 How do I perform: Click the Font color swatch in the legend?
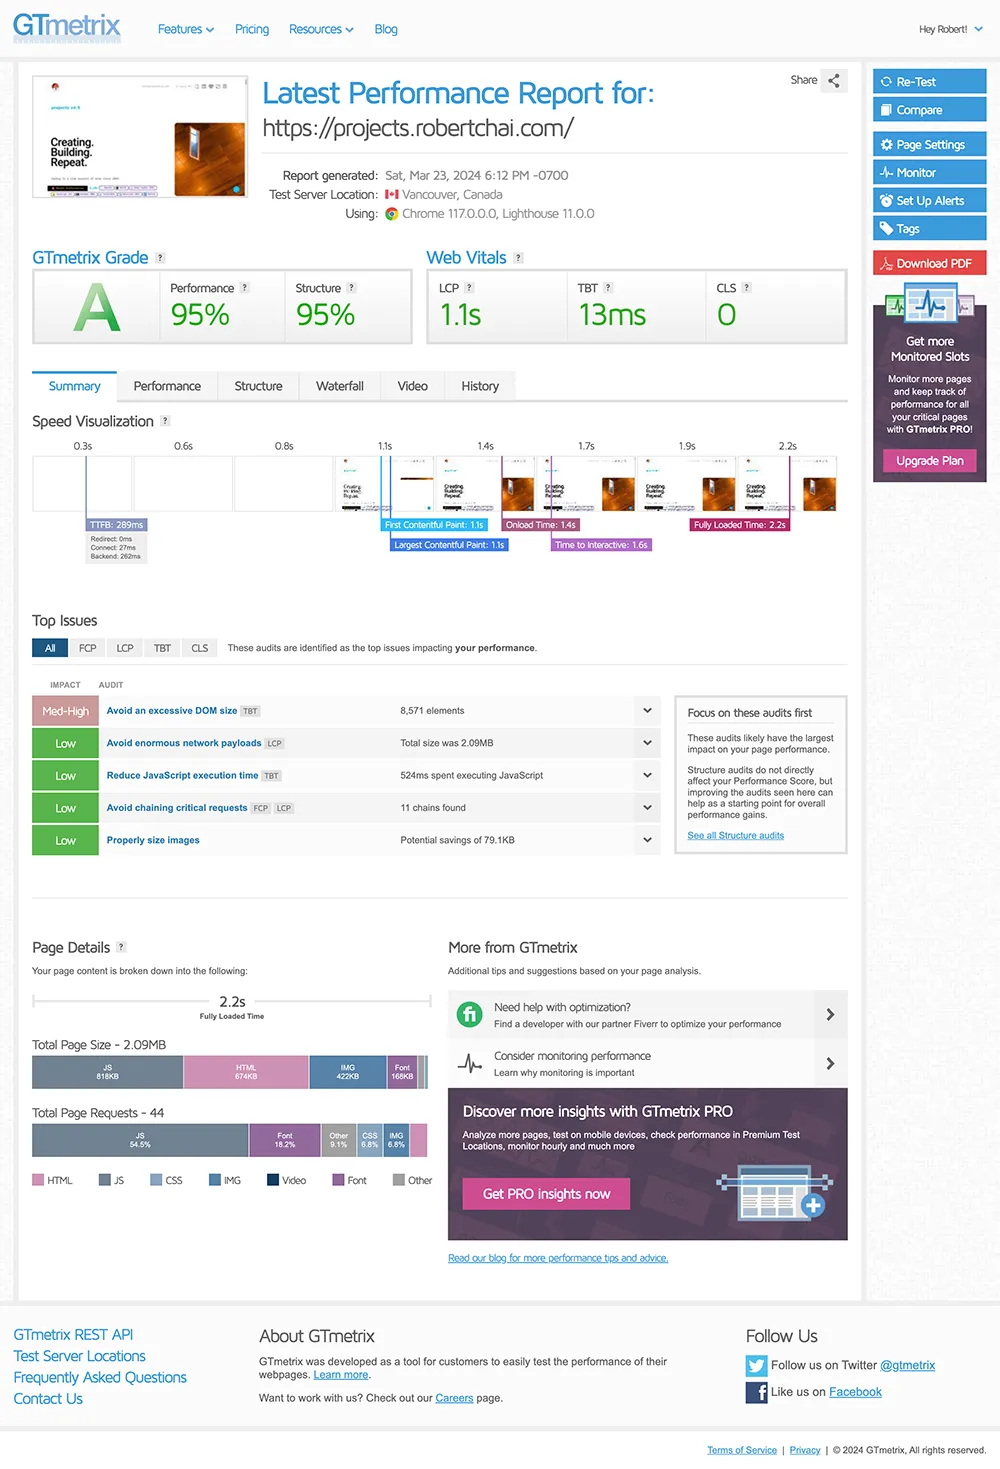tap(337, 1180)
